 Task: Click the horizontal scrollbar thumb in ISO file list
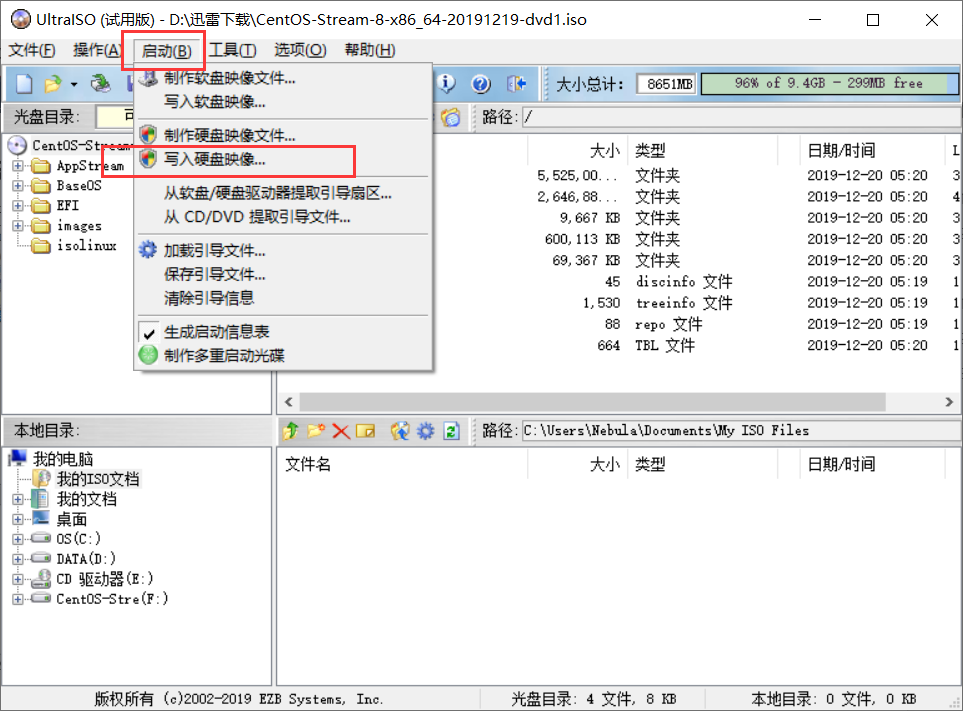pos(592,402)
